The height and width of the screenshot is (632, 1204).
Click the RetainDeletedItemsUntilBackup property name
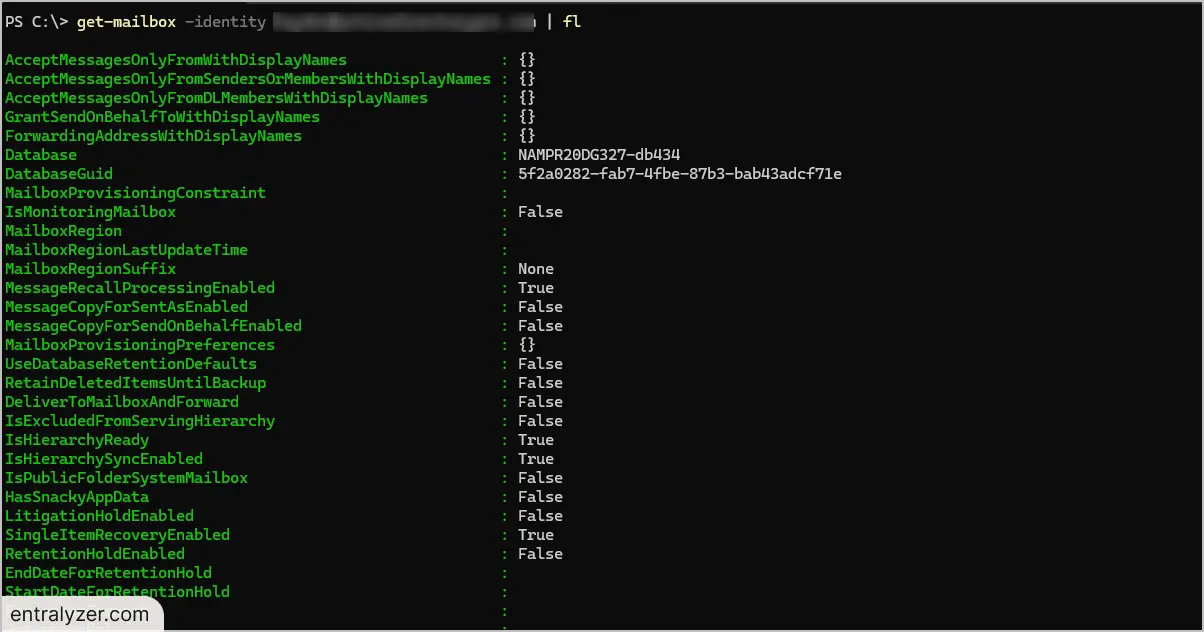coord(135,383)
